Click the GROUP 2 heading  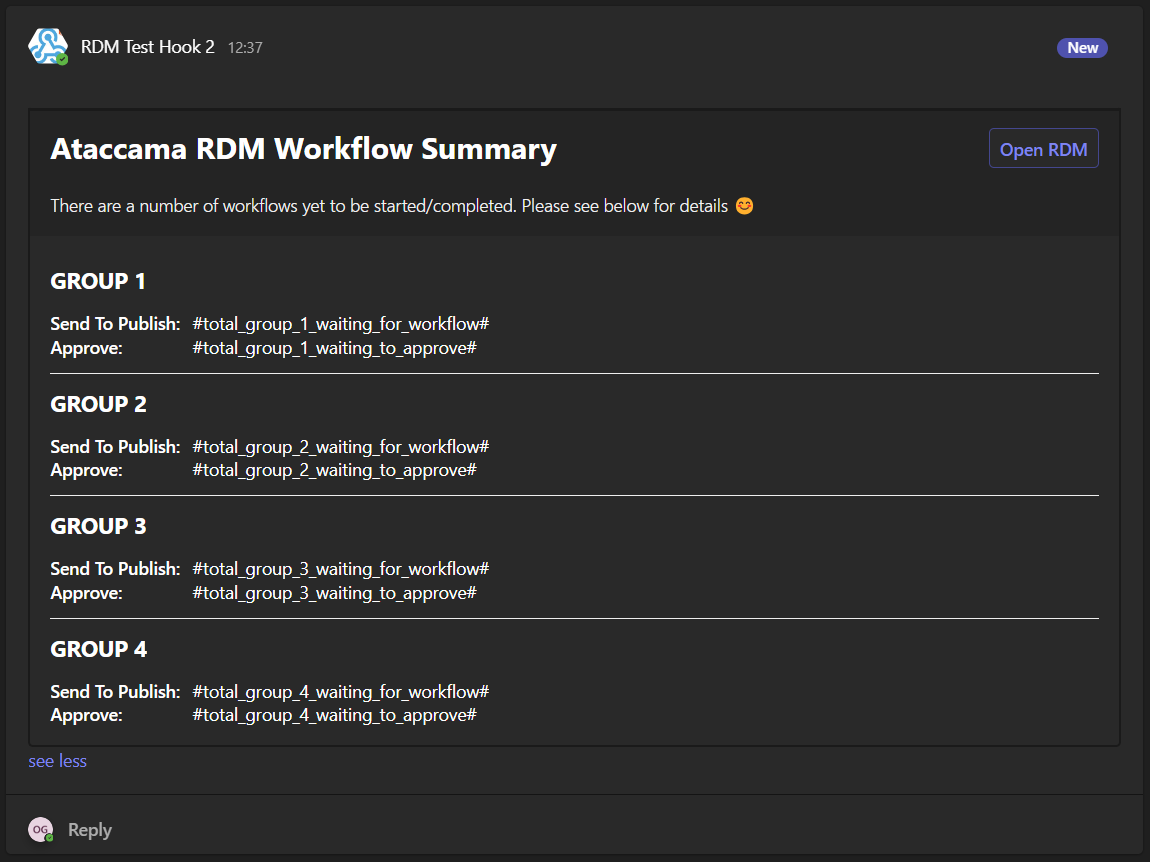(98, 404)
